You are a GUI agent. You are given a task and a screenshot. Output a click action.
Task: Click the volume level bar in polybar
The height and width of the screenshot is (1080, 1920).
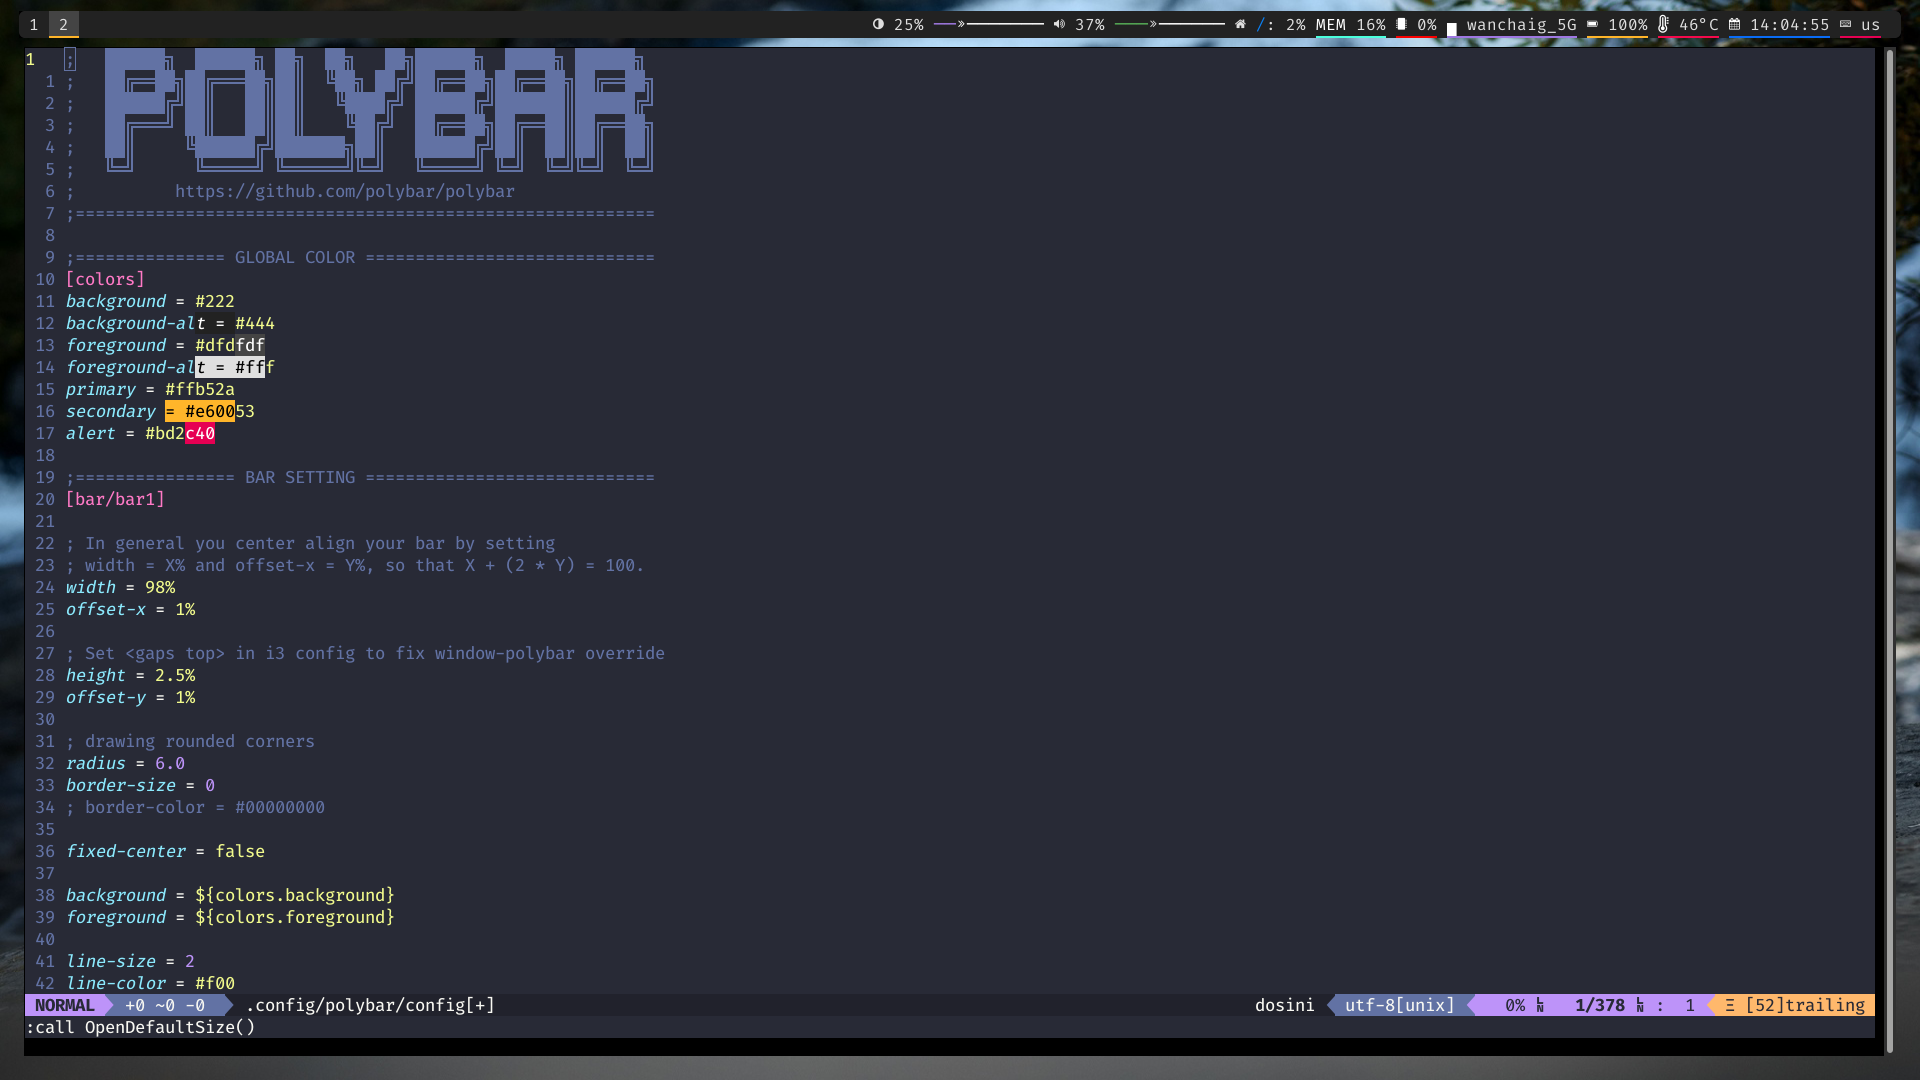1170,24
